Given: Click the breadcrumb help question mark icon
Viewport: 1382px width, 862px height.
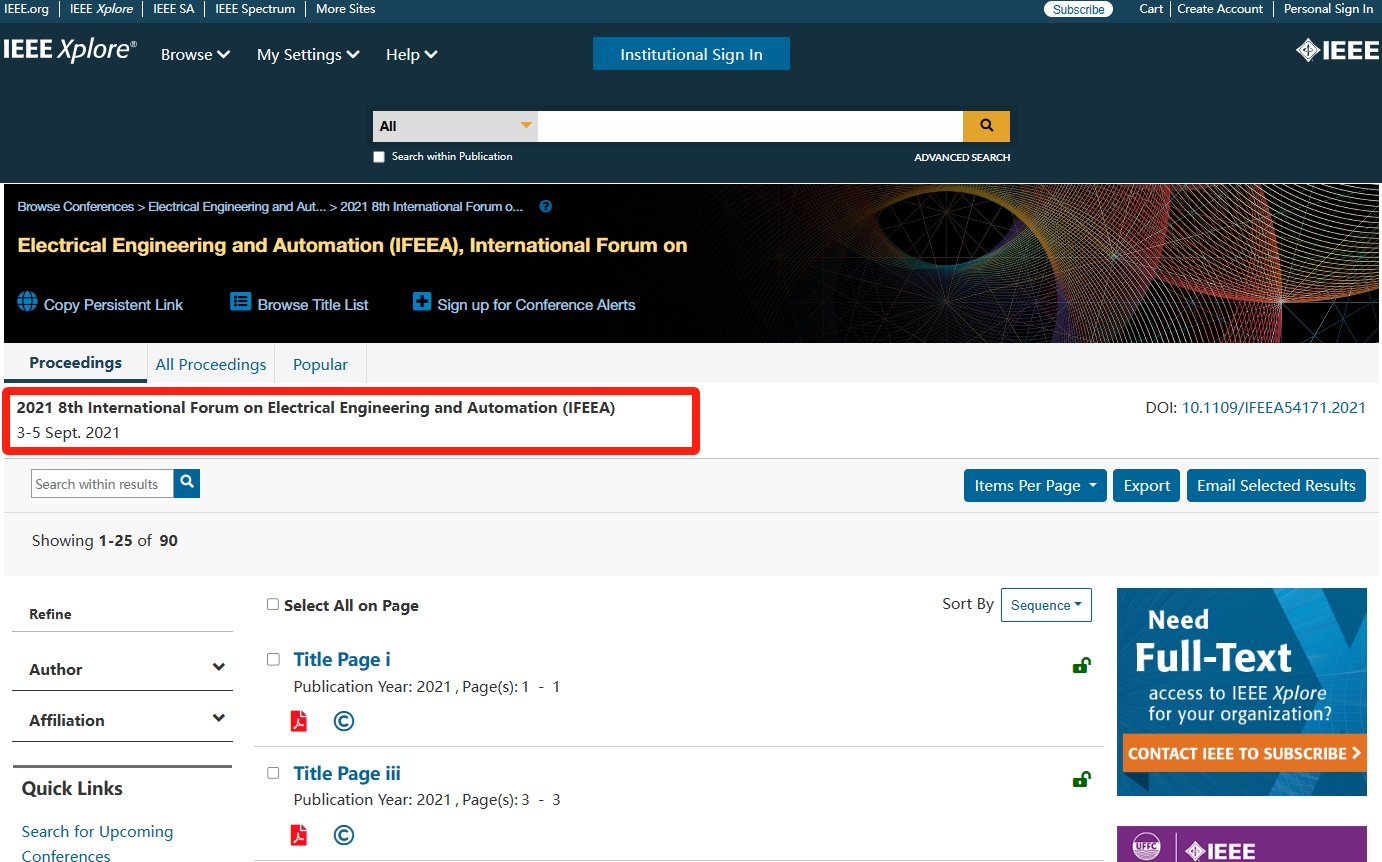Looking at the screenshot, I should [x=545, y=207].
